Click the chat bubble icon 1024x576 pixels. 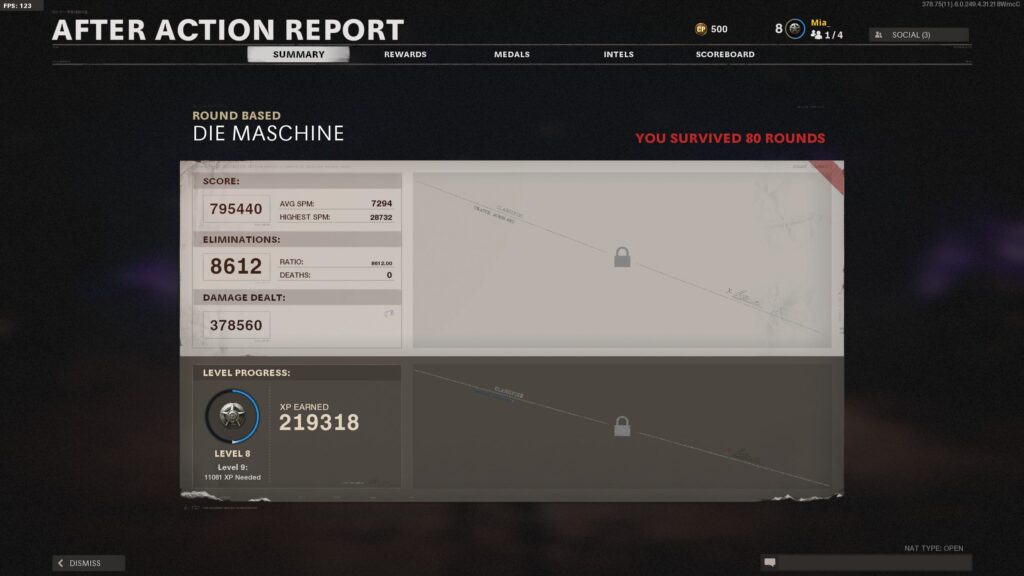coord(770,562)
